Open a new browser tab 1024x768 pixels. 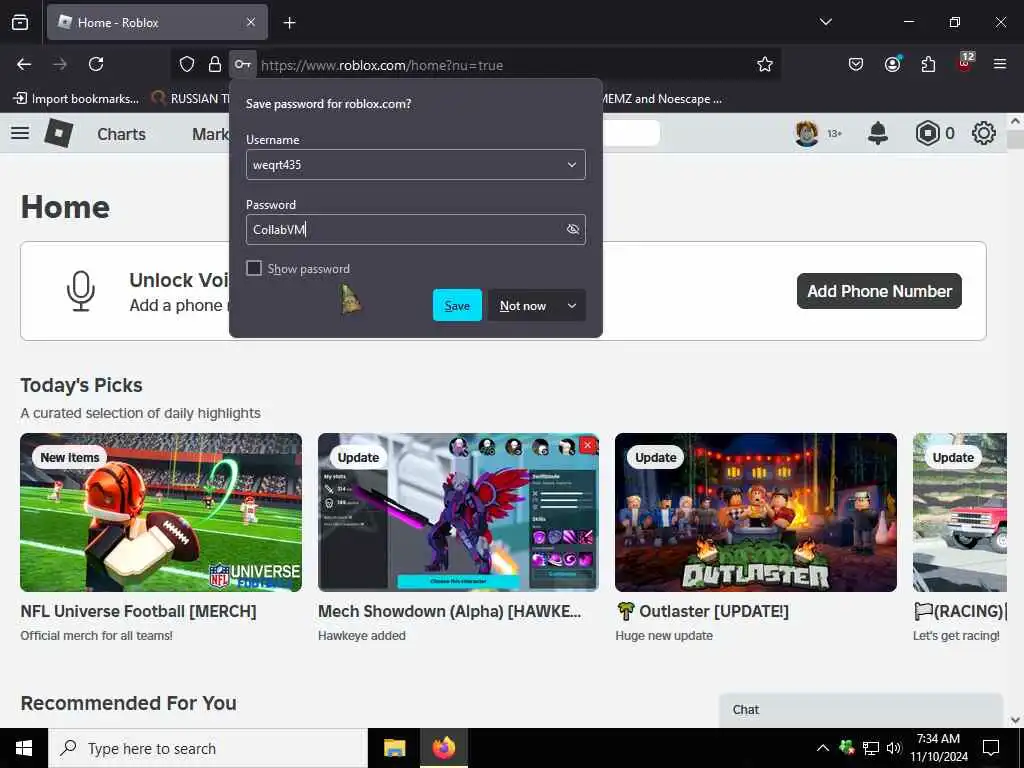(289, 23)
